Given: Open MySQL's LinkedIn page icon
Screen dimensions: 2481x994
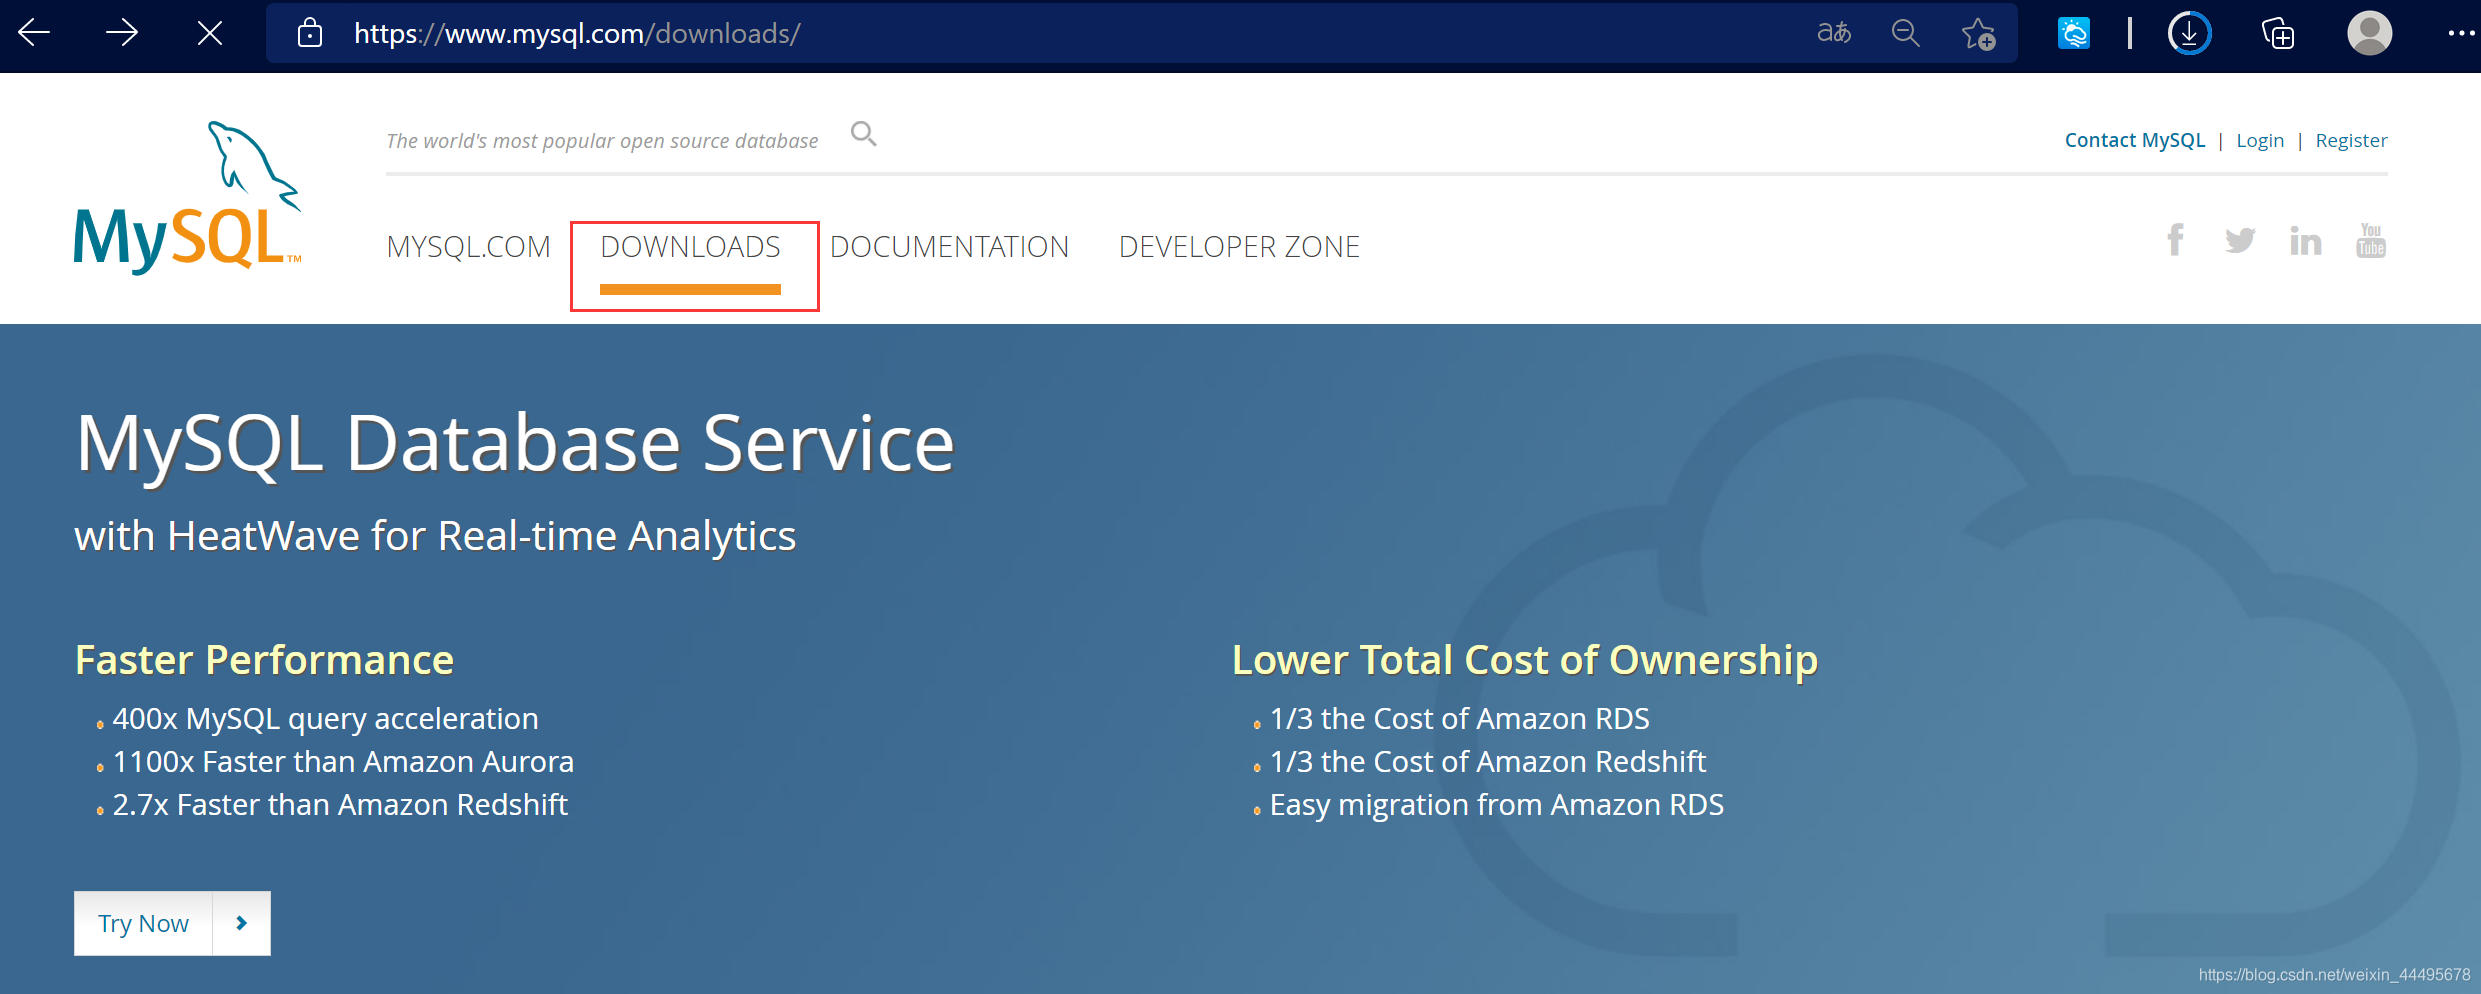Looking at the screenshot, I should (2305, 240).
